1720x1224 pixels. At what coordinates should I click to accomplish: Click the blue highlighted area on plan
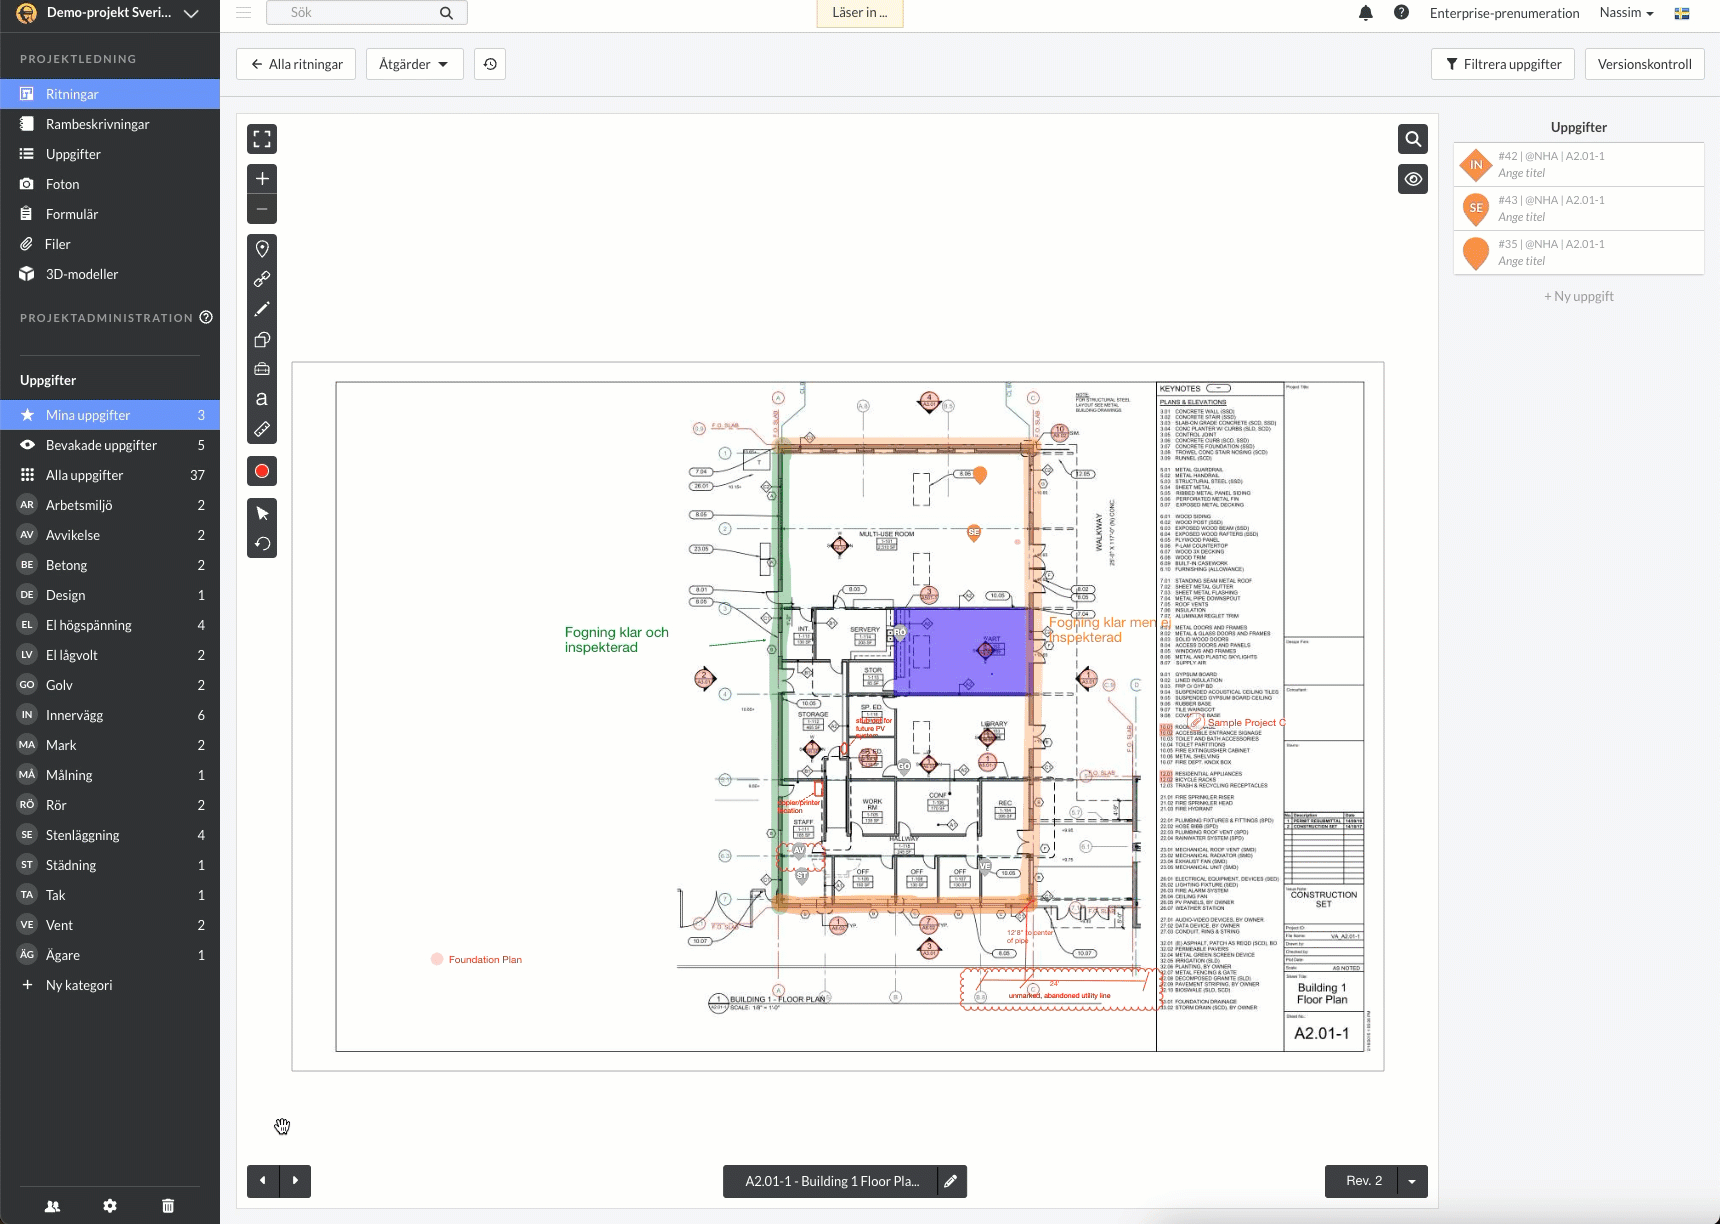click(x=960, y=652)
